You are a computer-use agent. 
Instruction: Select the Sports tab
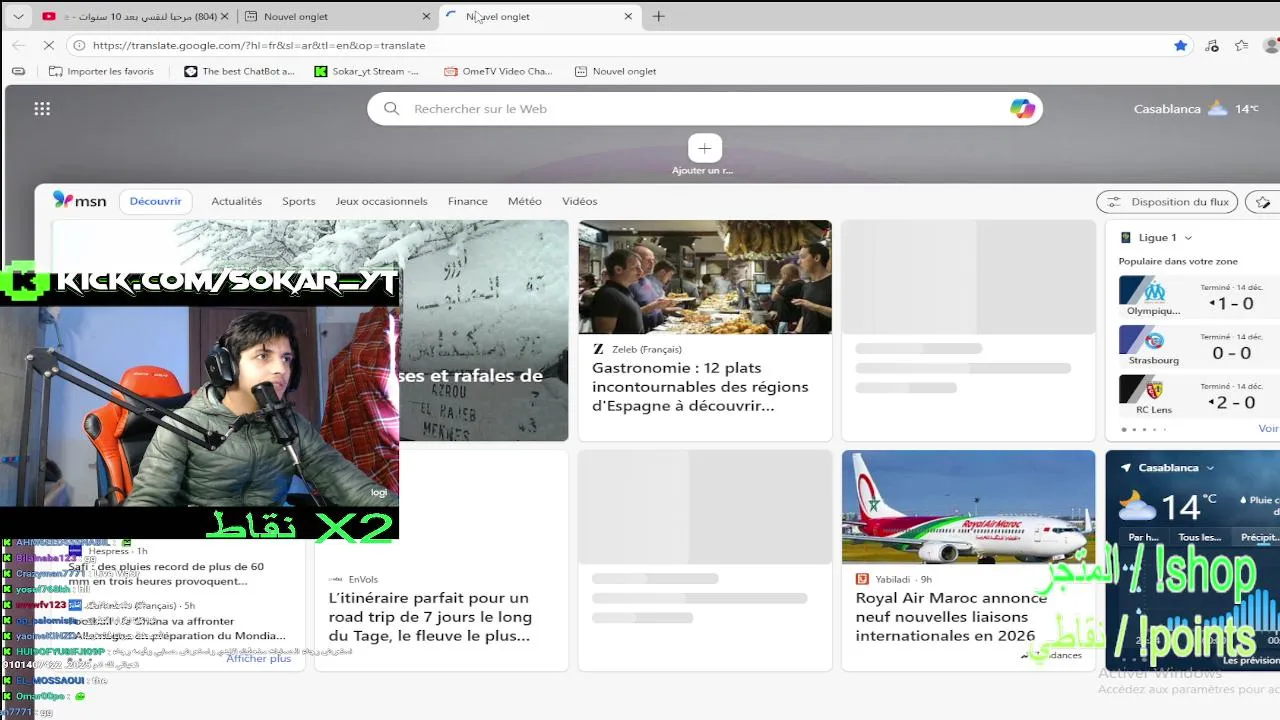pyautogui.click(x=298, y=201)
